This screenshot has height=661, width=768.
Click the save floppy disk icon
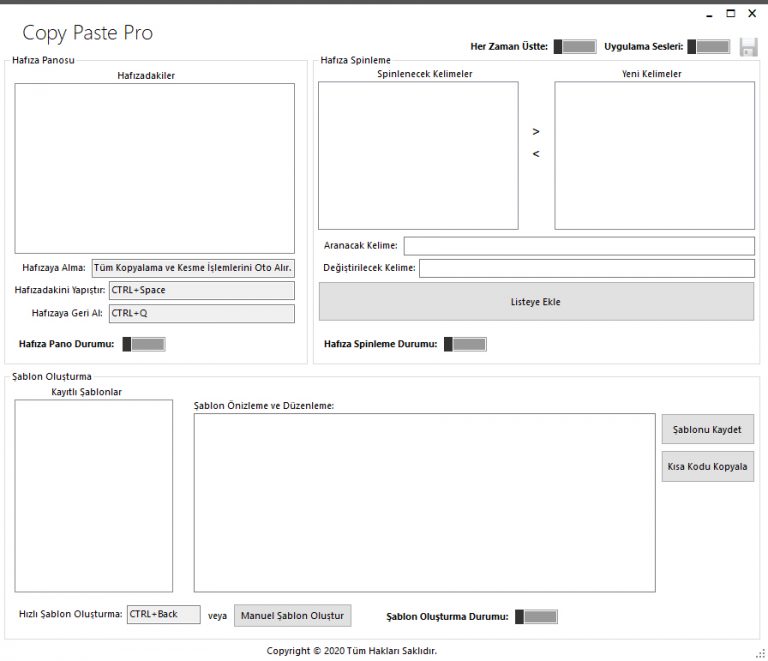pos(748,47)
